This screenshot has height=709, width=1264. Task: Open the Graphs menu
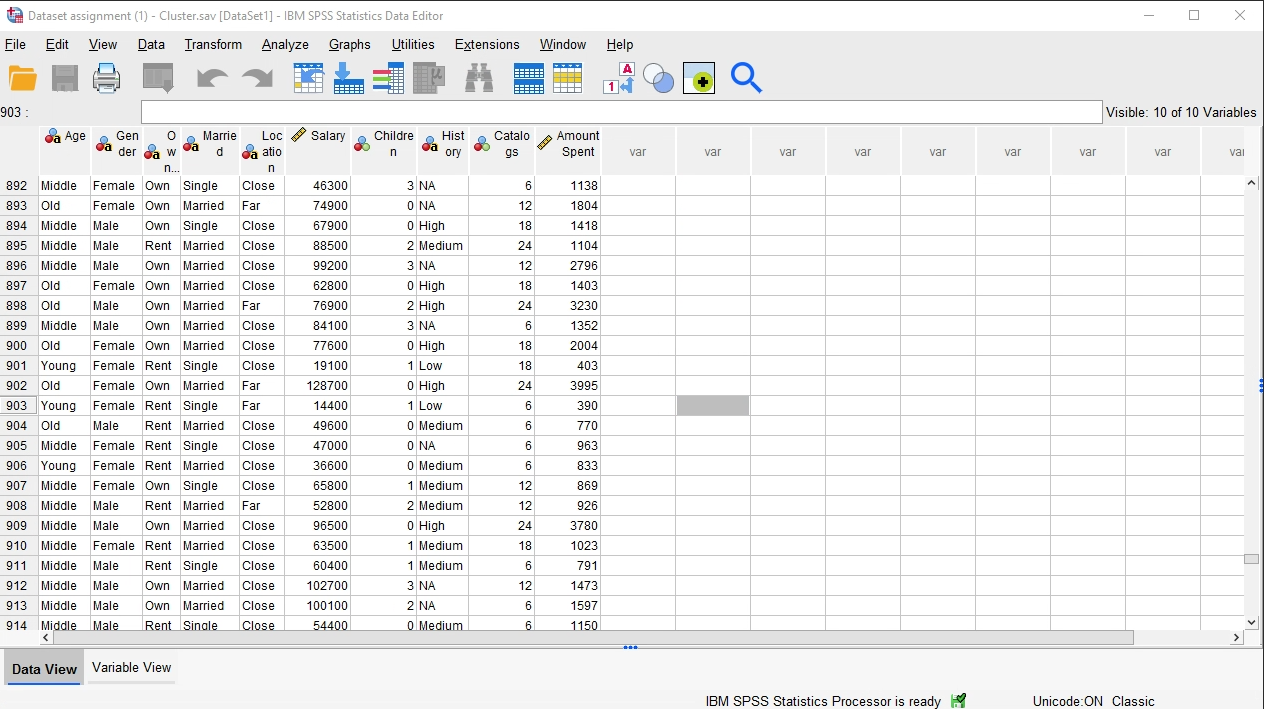click(x=349, y=45)
